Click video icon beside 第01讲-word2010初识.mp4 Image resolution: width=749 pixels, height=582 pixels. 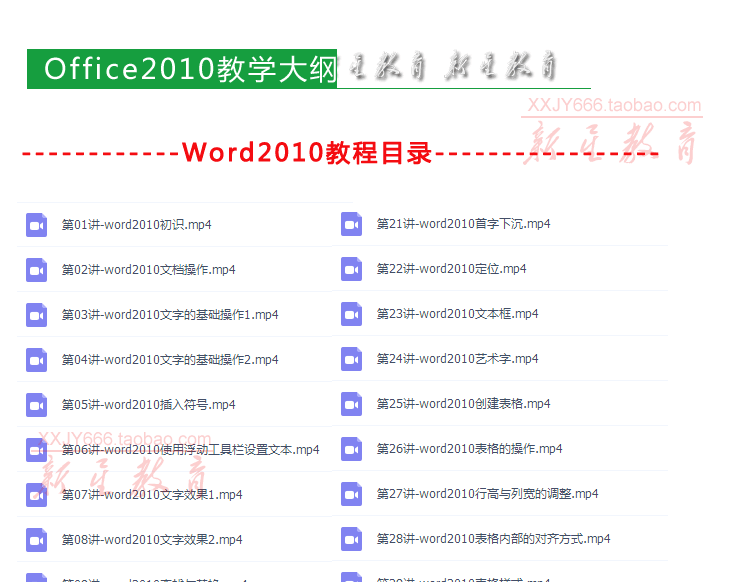point(36,225)
